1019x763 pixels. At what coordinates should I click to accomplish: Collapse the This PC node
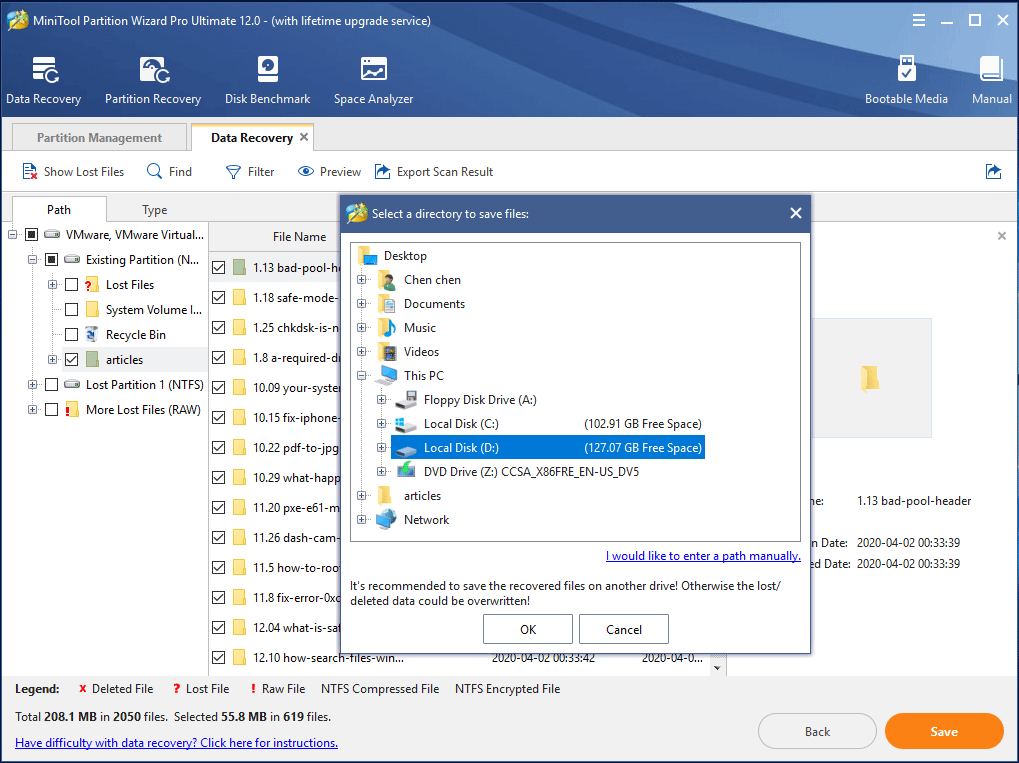[x=362, y=375]
